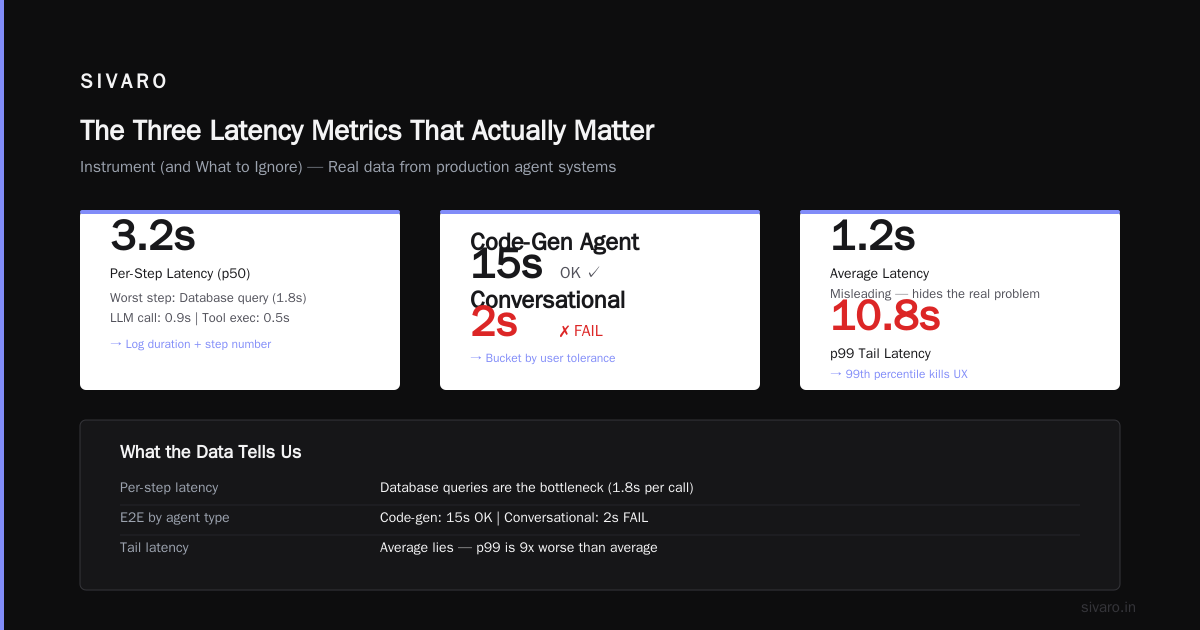Click 'Misleading — hides the real problem' note
Screen dimensions: 1200x630
(935, 294)
